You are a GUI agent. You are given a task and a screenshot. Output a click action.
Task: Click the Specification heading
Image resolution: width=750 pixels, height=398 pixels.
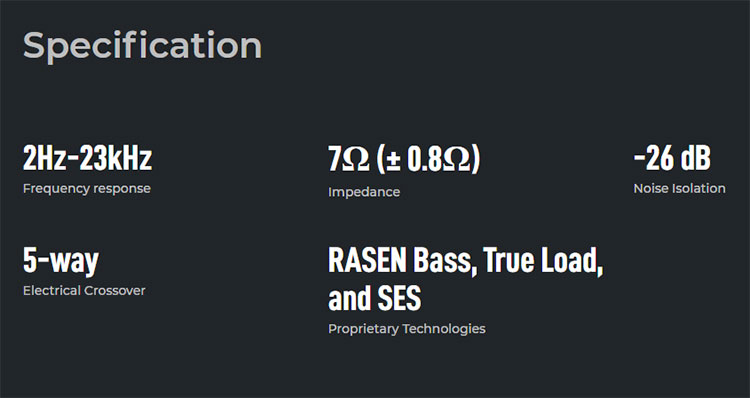click(142, 47)
